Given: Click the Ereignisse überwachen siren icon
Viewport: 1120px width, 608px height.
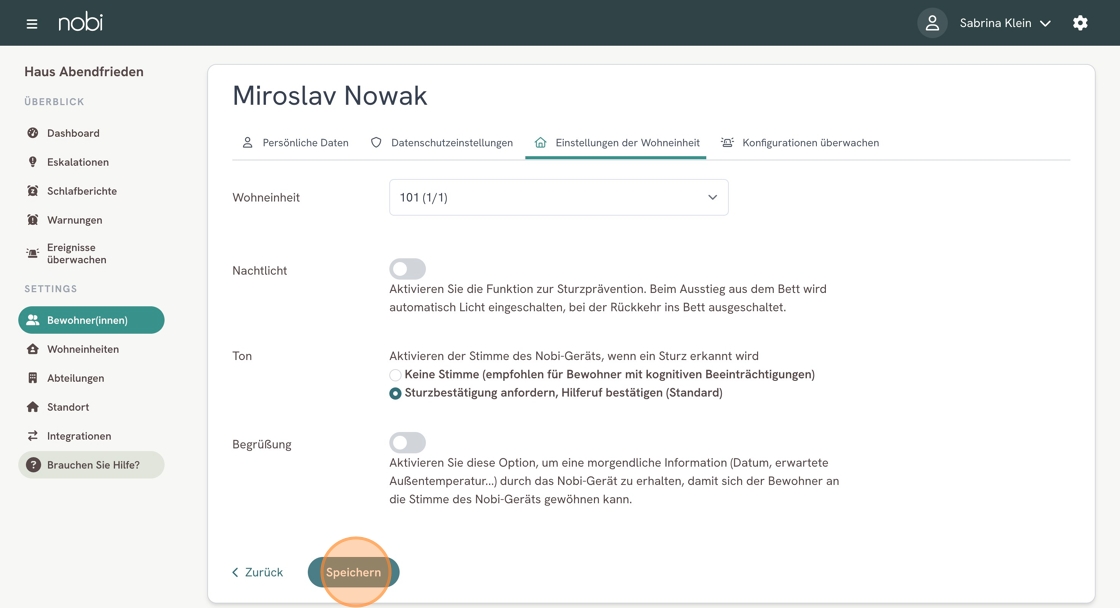Looking at the screenshot, I should click(32, 254).
